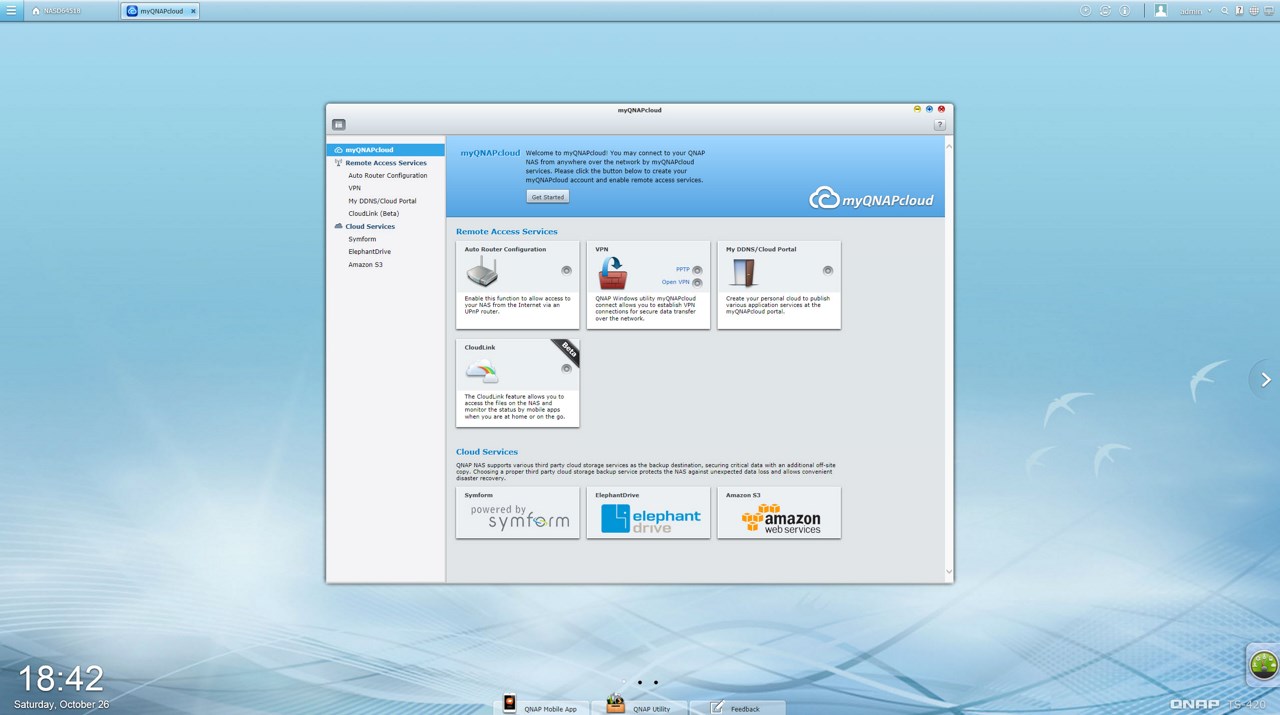Open the Feedback shortcut
This screenshot has height=715, width=1280.
tap(737, 707)
